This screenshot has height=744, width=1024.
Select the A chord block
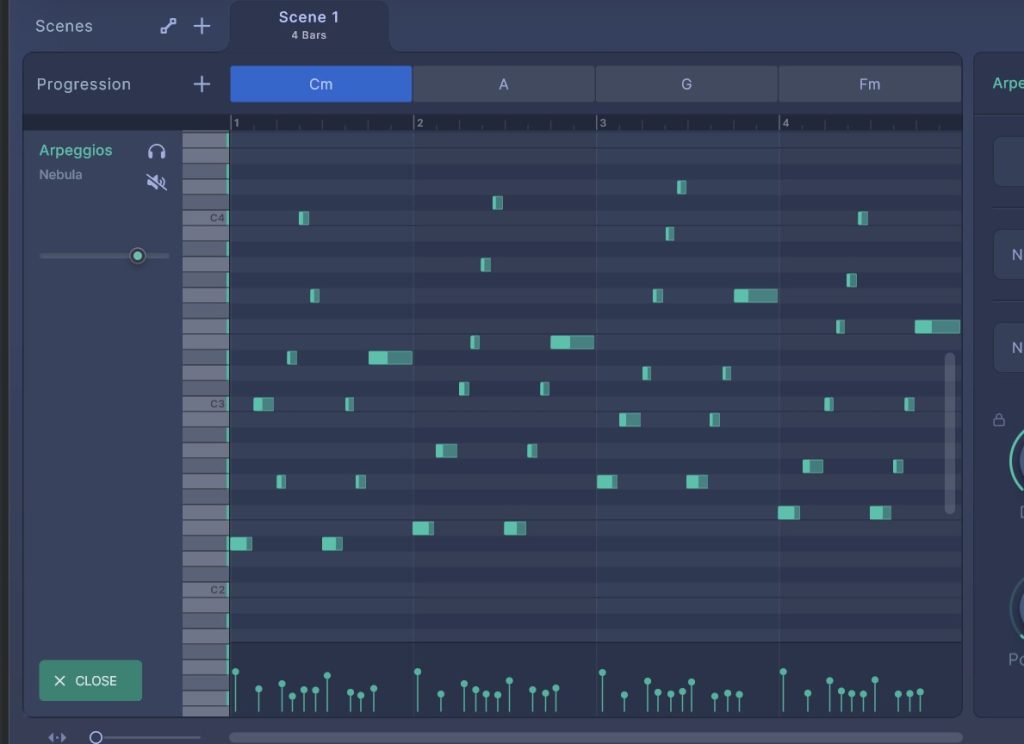pyautogui.click(x=504, y=84)
